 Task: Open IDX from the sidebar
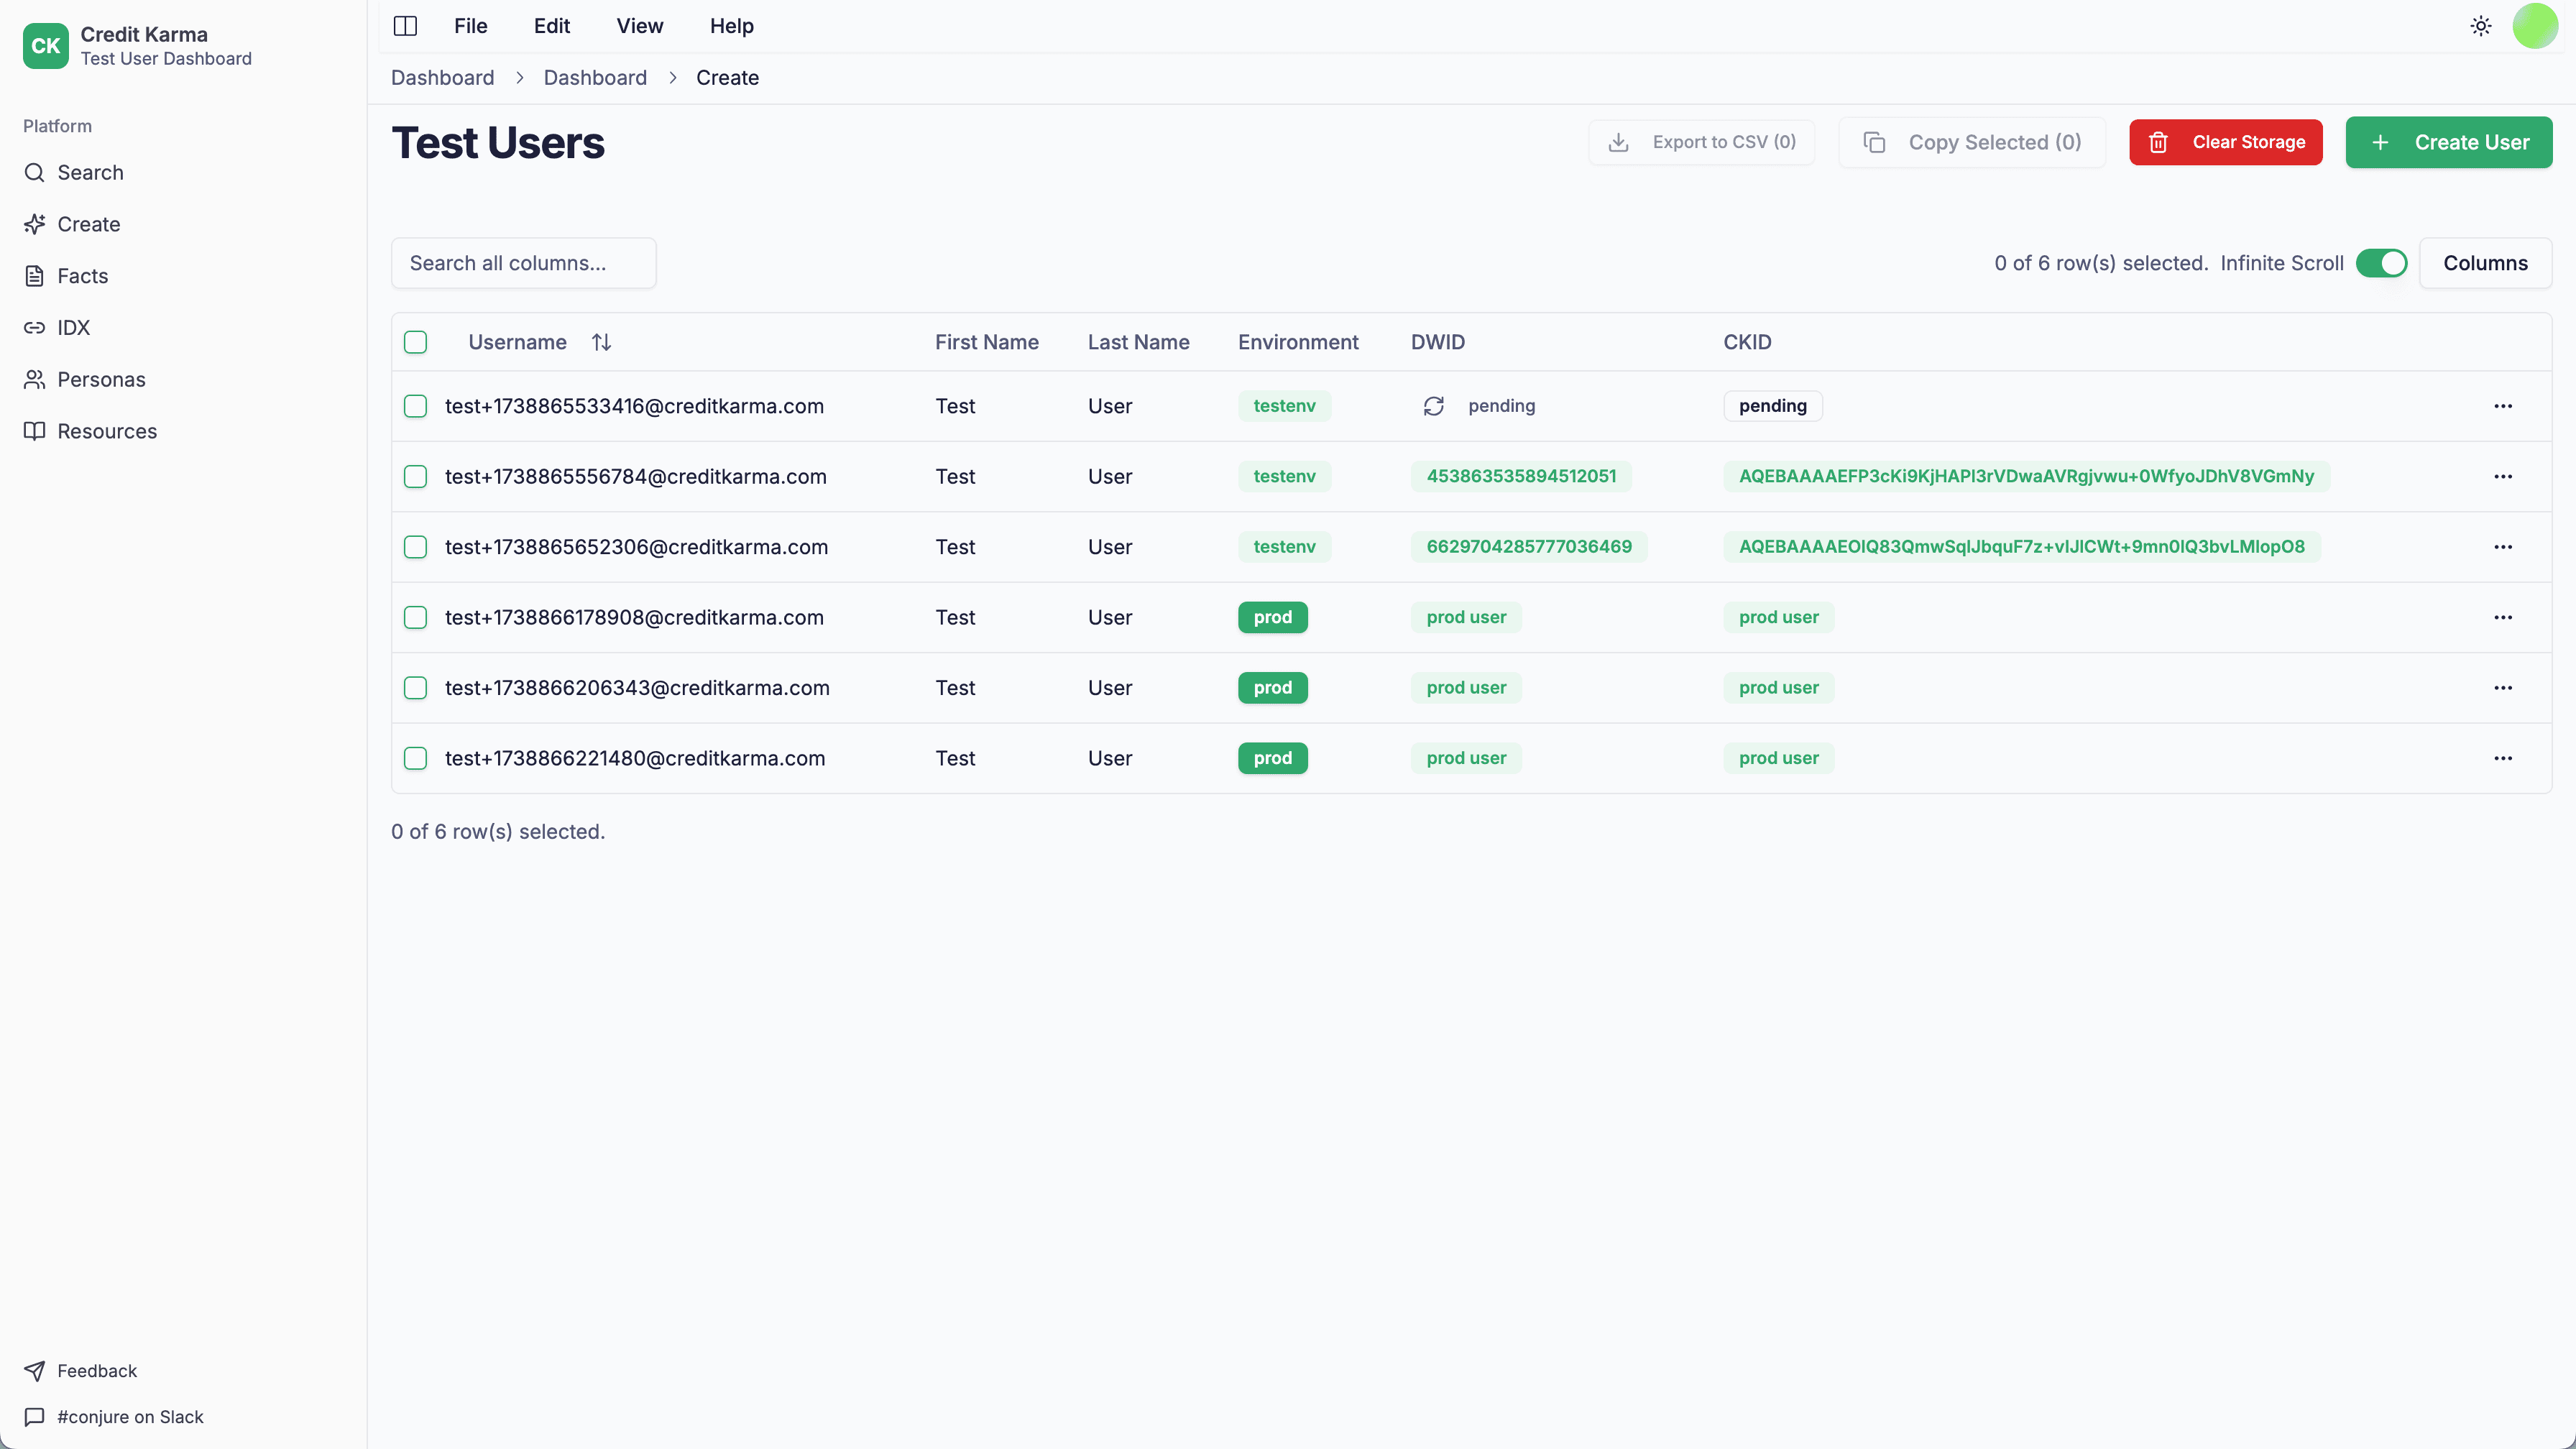[x=73, y=327]
